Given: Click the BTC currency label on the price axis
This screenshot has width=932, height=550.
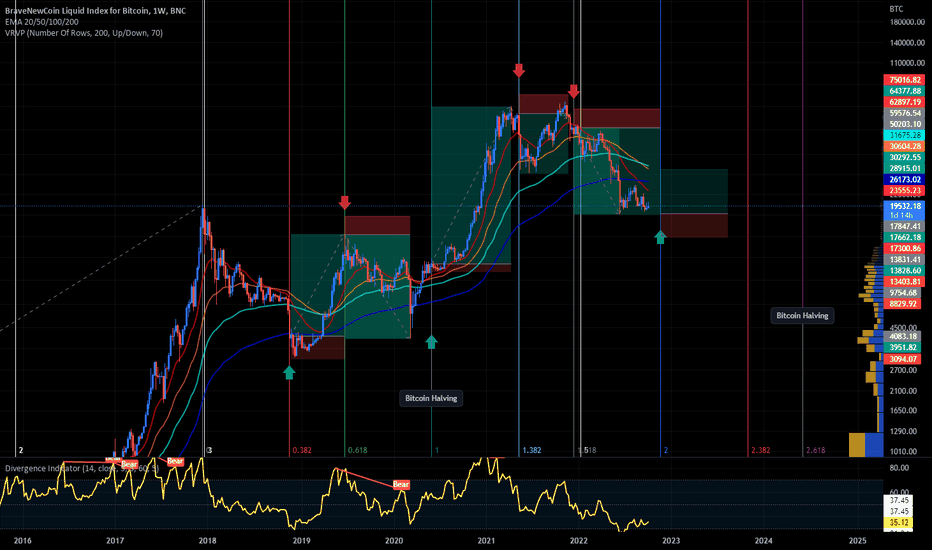Looking at the screenshot, I should [896, 9].
